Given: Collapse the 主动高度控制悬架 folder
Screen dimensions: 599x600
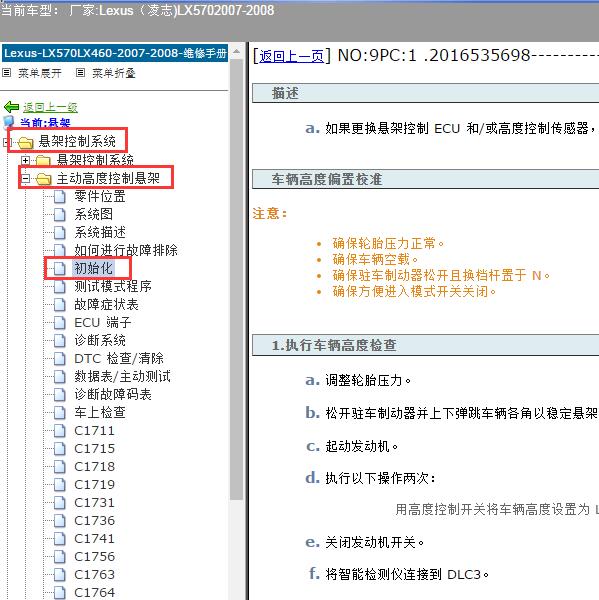Looking at the screenshot, I should coord(25,178).
